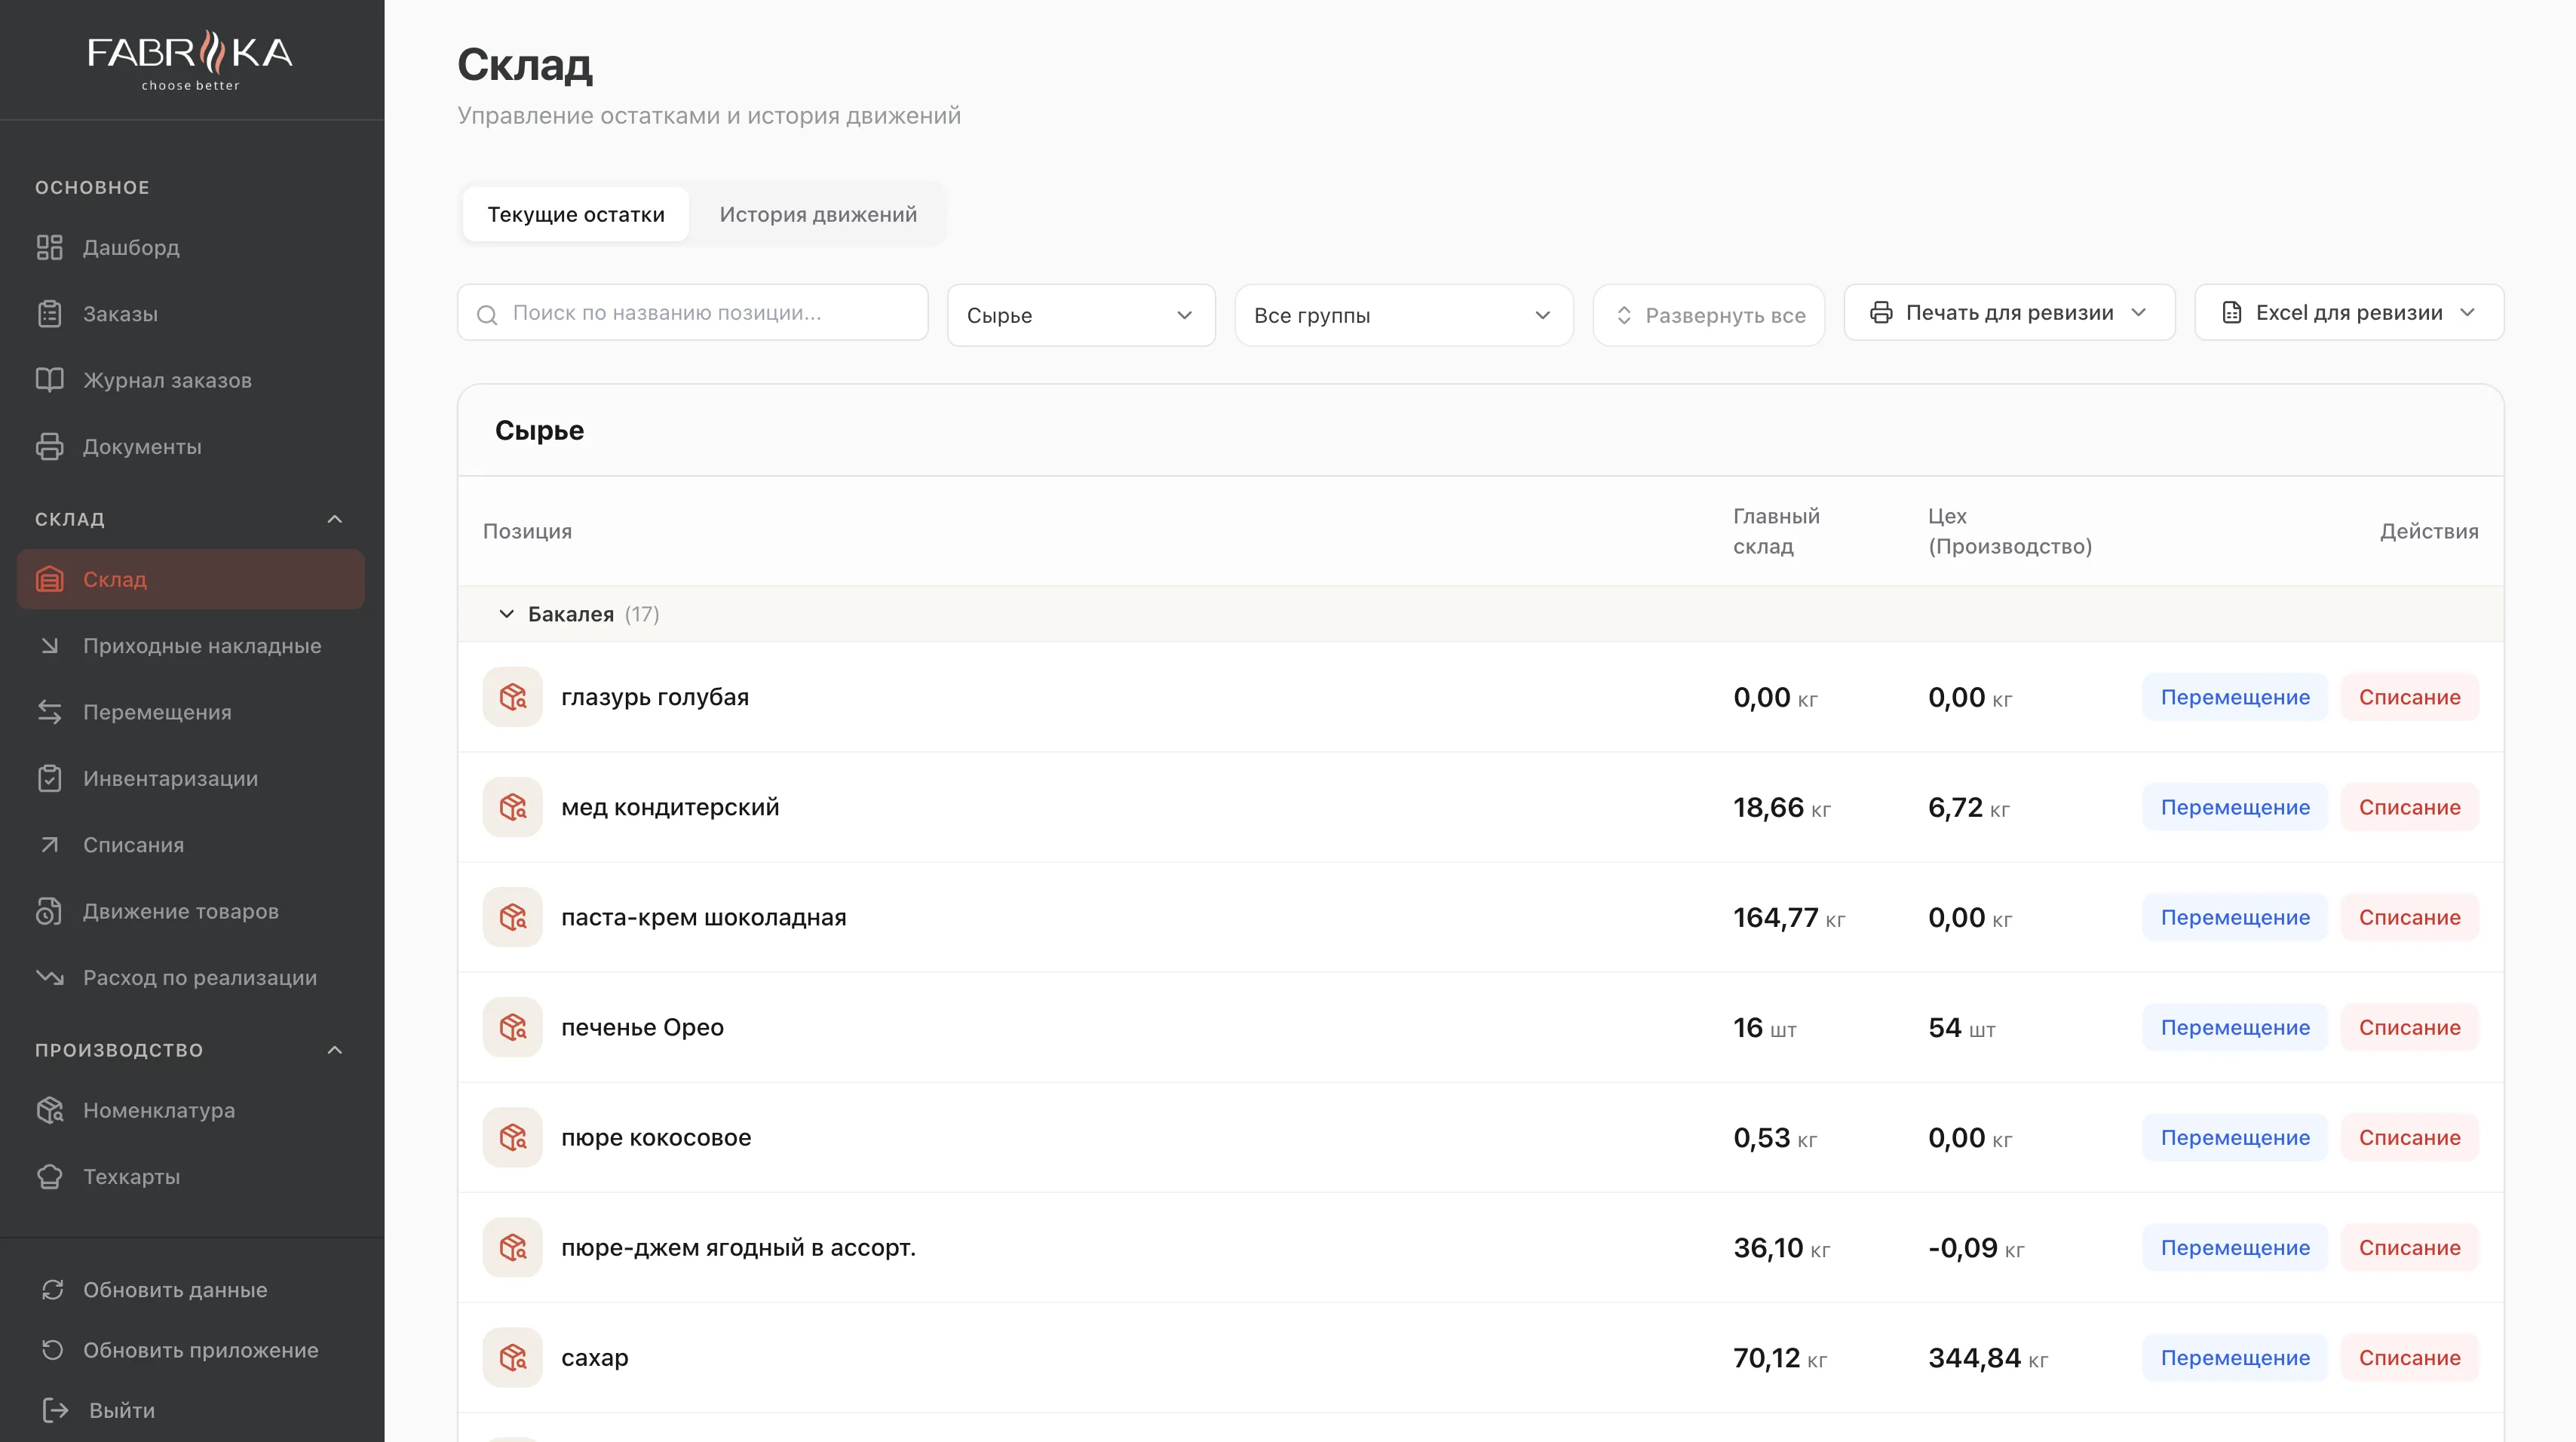This screenshot has height=1442, width=2576.
Task: Click the Движение товаров icon
Action: [49, 911]
